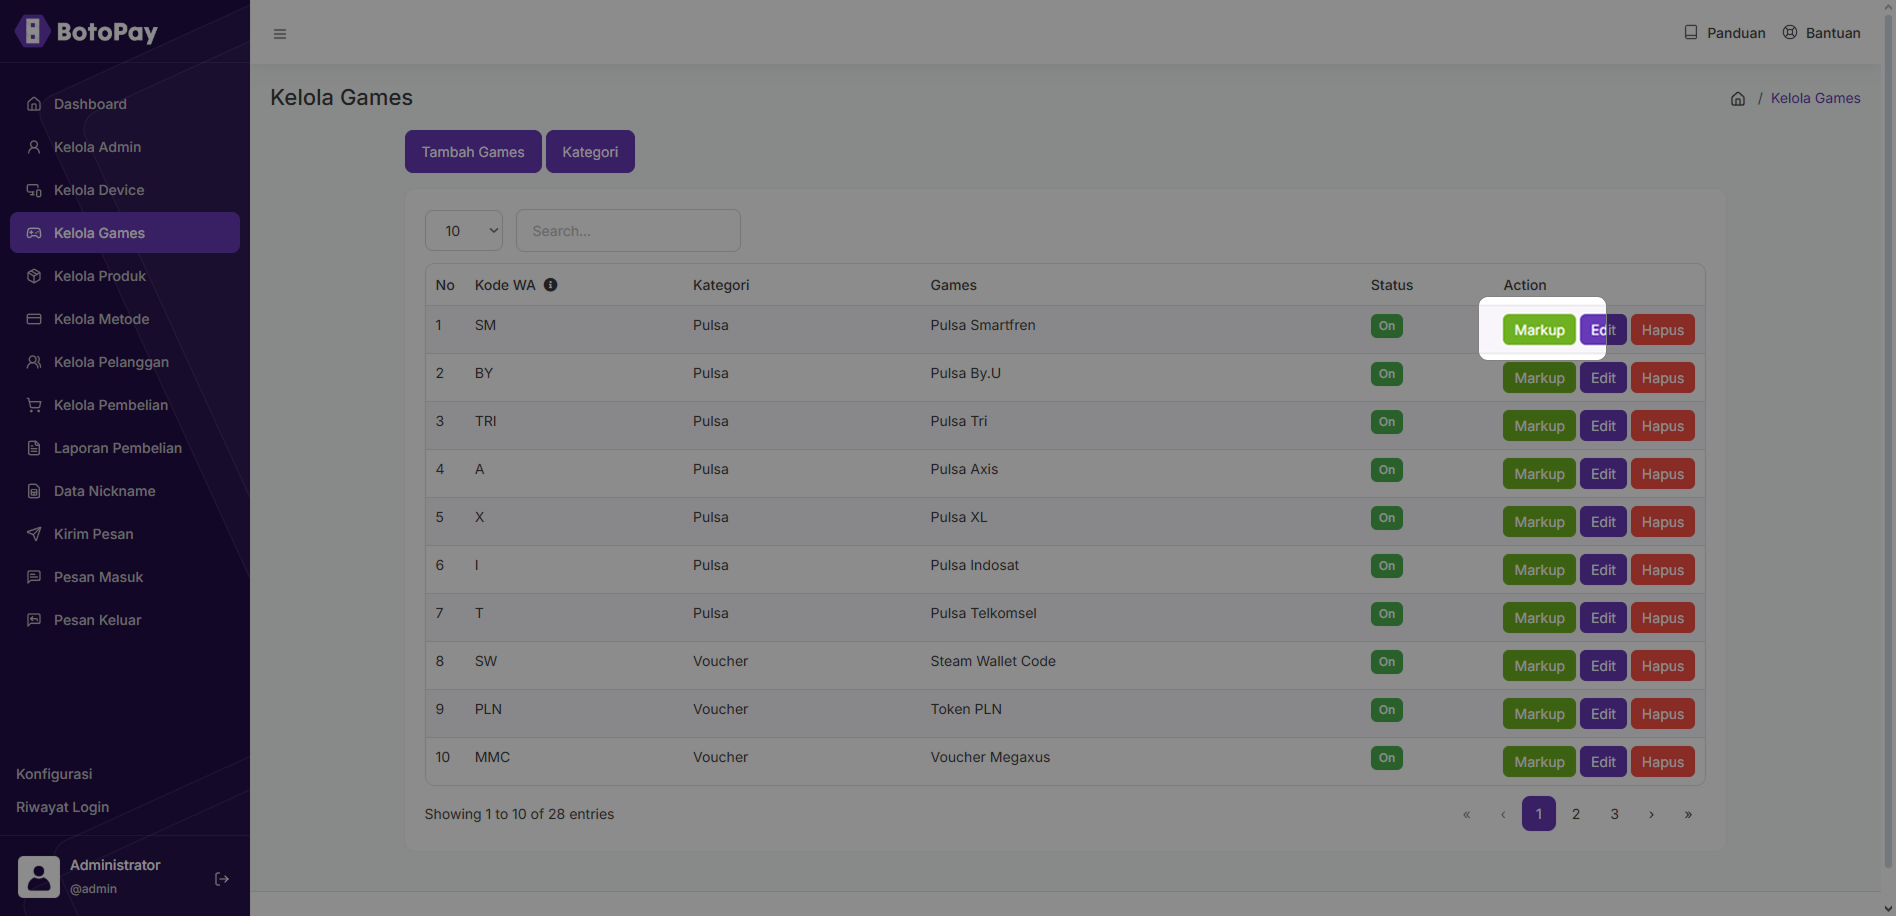
Task: Open Panduan guide in the header
Action: coord(1725,33)
